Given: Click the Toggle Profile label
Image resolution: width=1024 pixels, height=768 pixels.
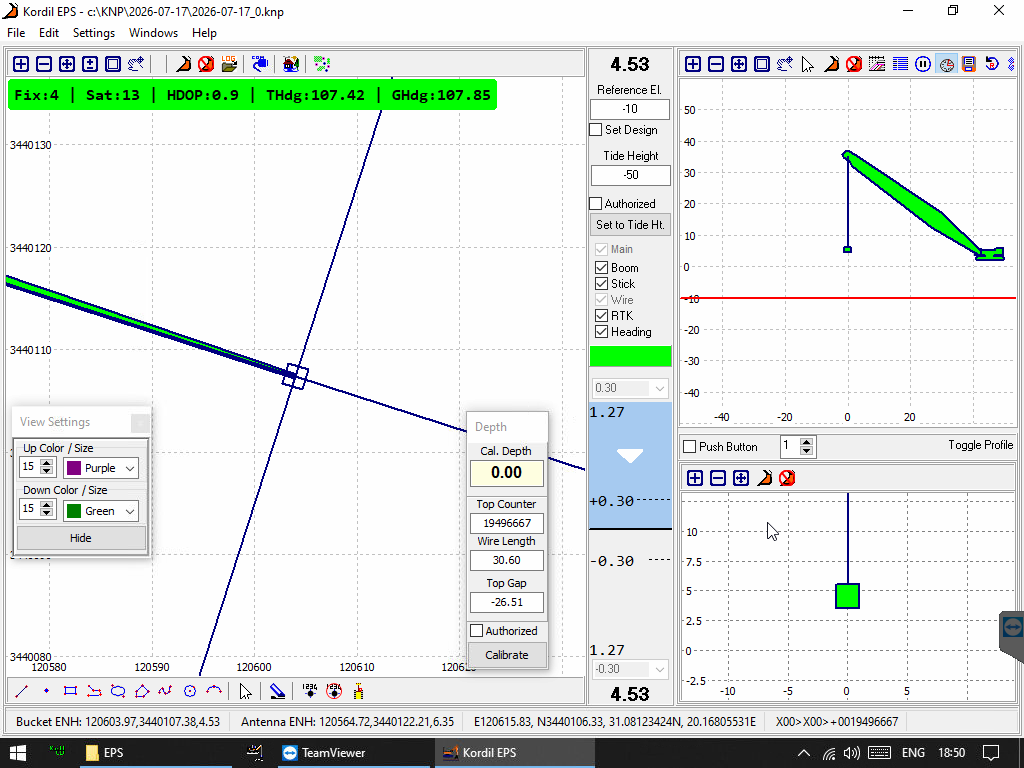Looking at the screenshot, I should [x=980, y=445].
